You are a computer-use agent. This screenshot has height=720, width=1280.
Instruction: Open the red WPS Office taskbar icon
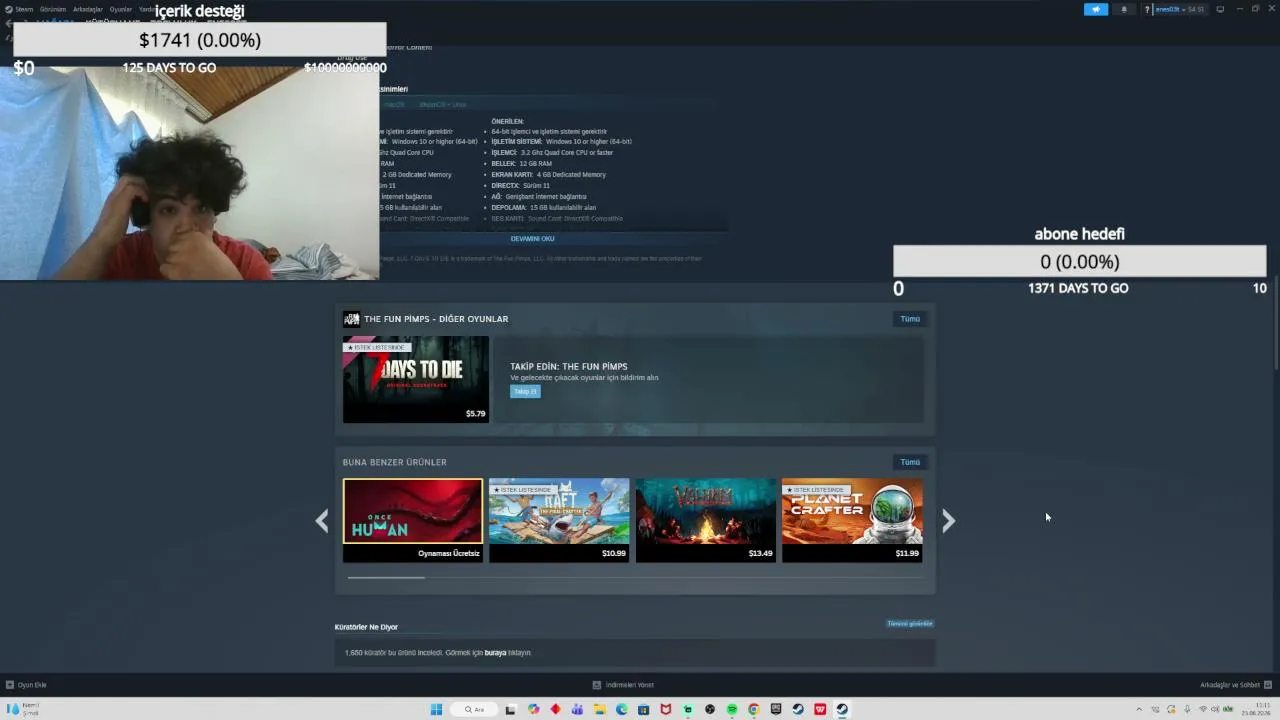pyautogui.click(x=820, y=710)
